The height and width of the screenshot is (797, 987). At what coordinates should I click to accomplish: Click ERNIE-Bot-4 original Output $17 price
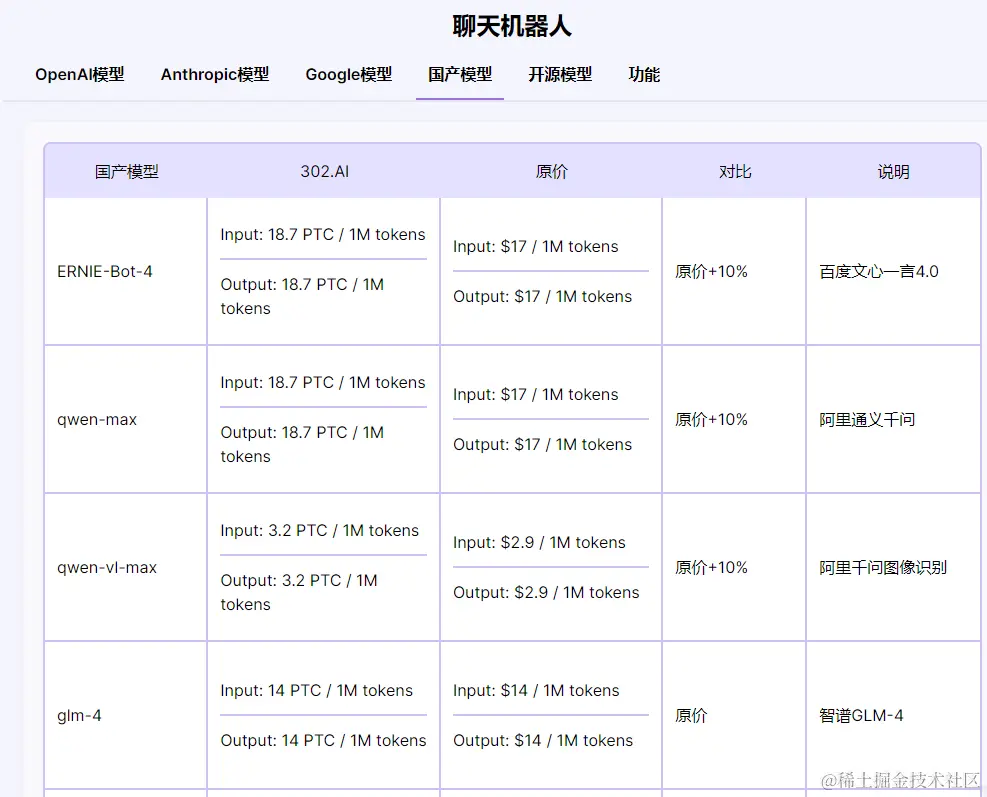[x=543, y=297]
